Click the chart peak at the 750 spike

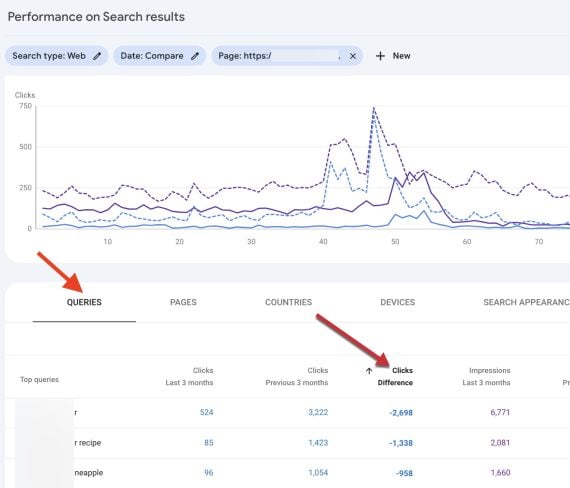(x=374, y=108)
